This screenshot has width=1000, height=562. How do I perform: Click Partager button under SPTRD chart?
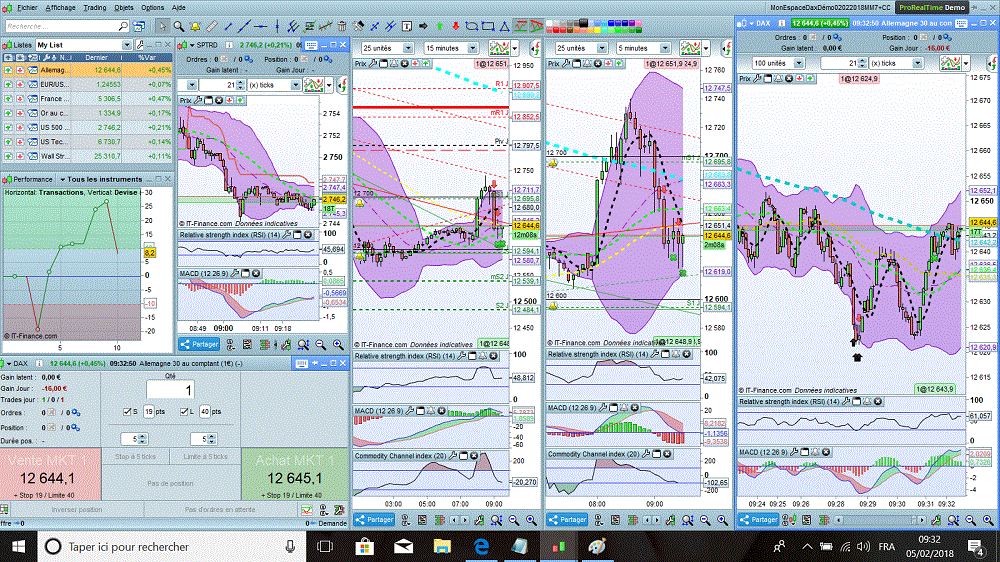point(199,344)
